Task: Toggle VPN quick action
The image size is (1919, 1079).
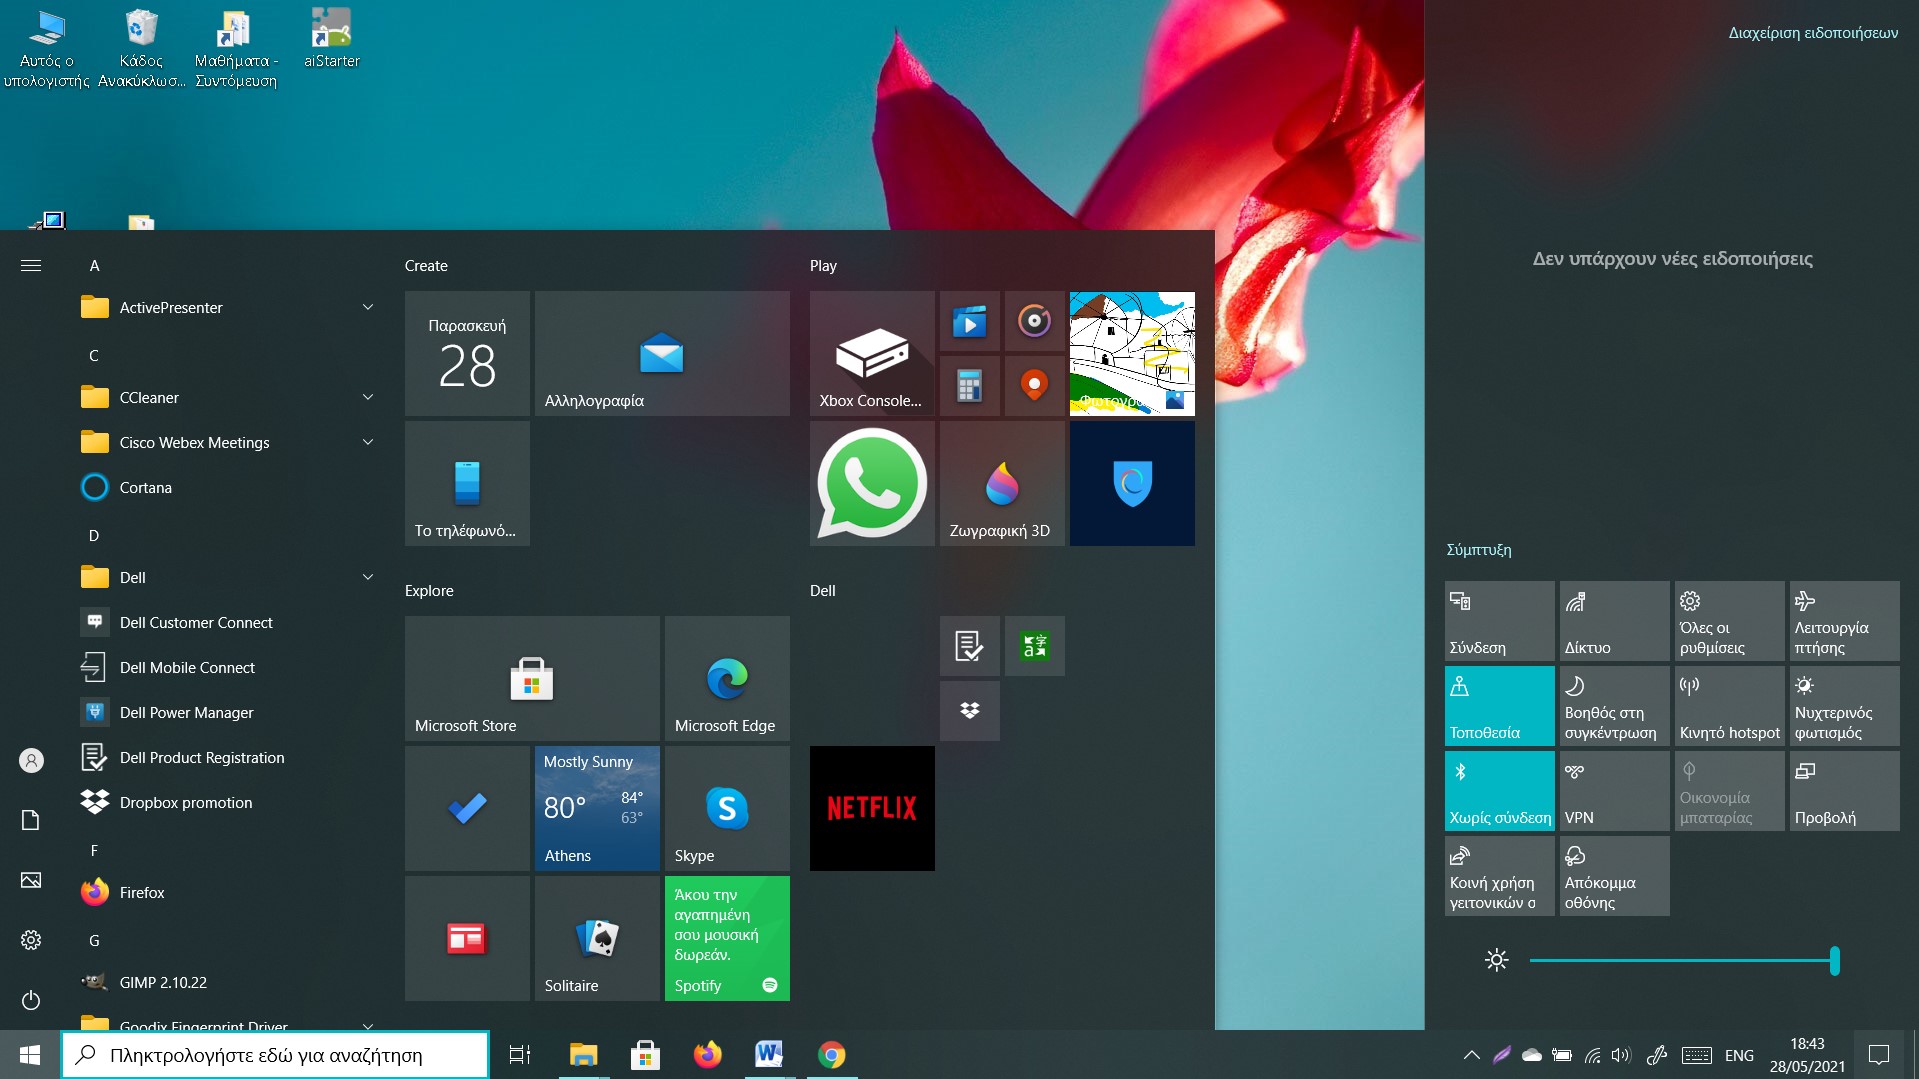Action: point(1614,791)
